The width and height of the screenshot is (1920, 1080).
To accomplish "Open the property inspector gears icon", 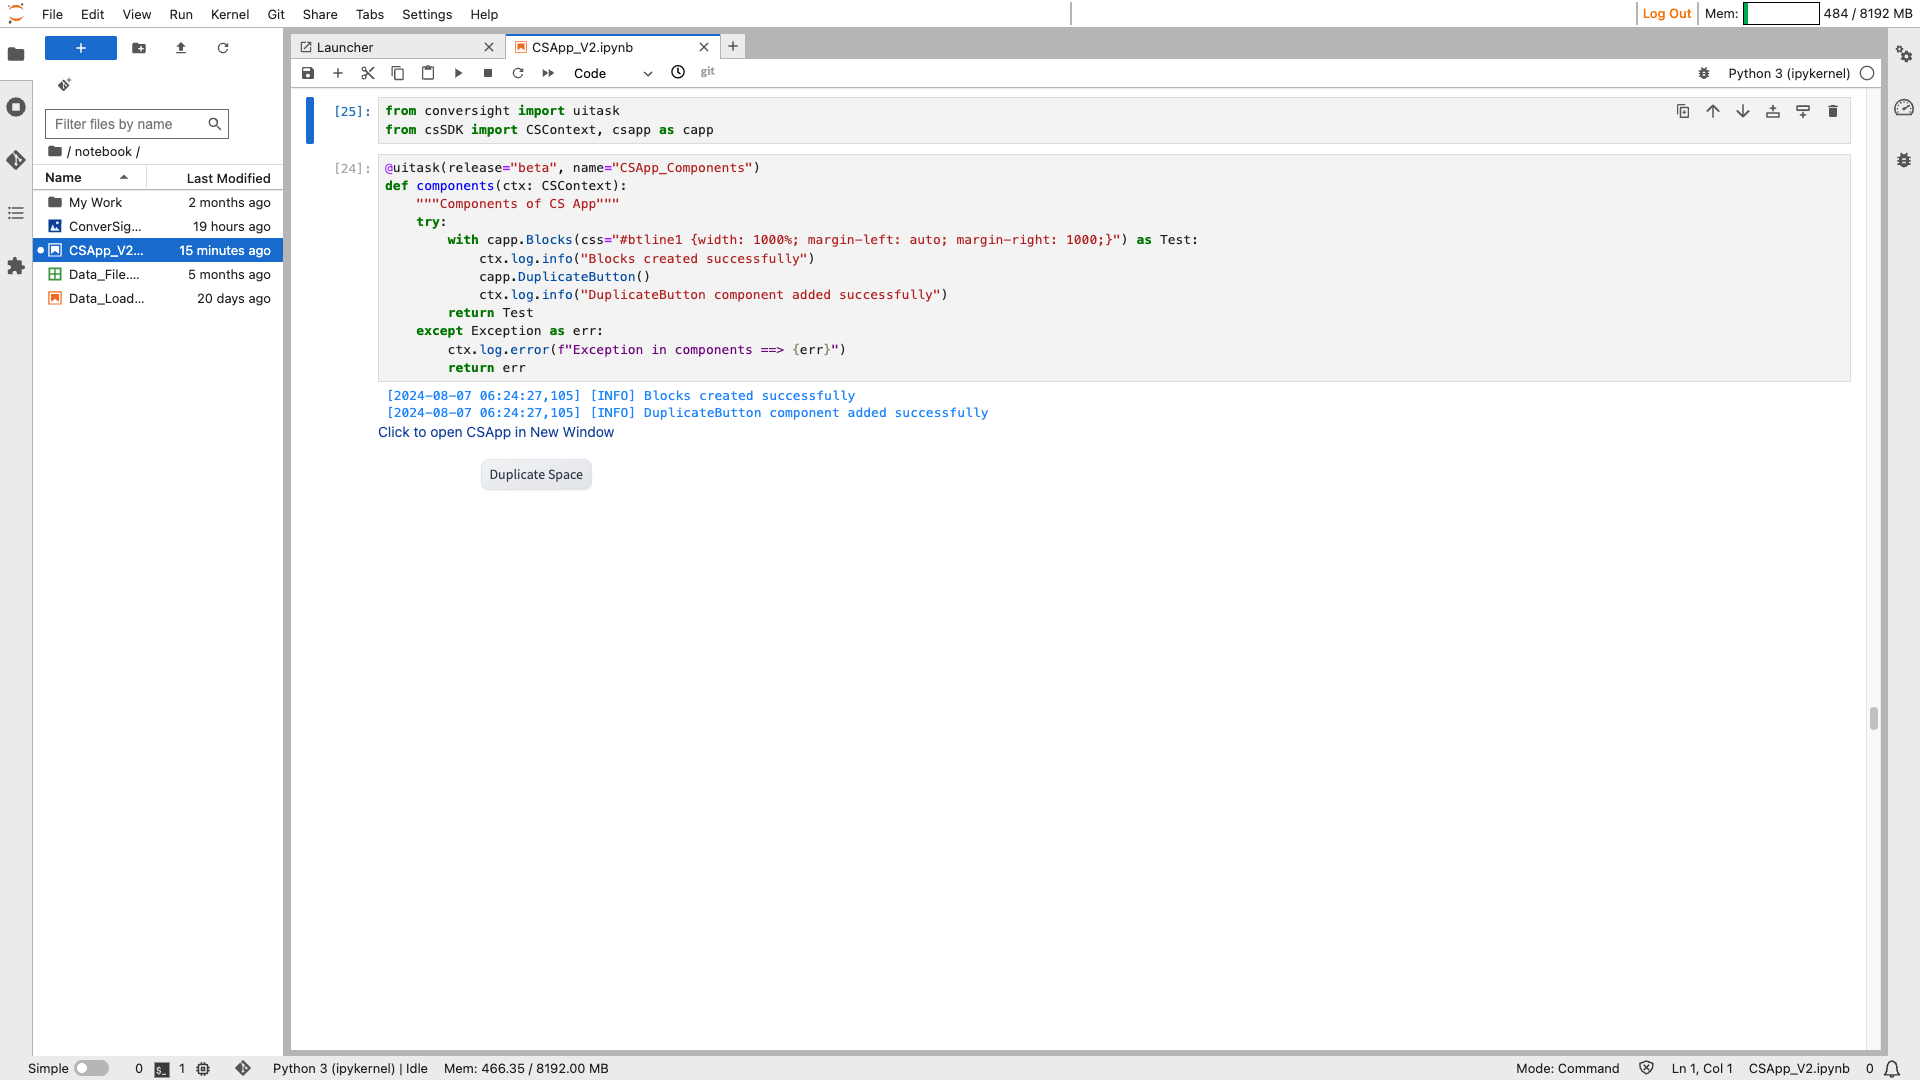I will 1904,54.
